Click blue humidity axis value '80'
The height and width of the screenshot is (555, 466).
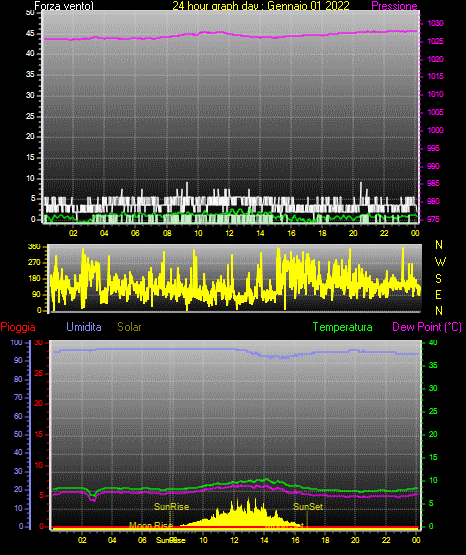18,379
